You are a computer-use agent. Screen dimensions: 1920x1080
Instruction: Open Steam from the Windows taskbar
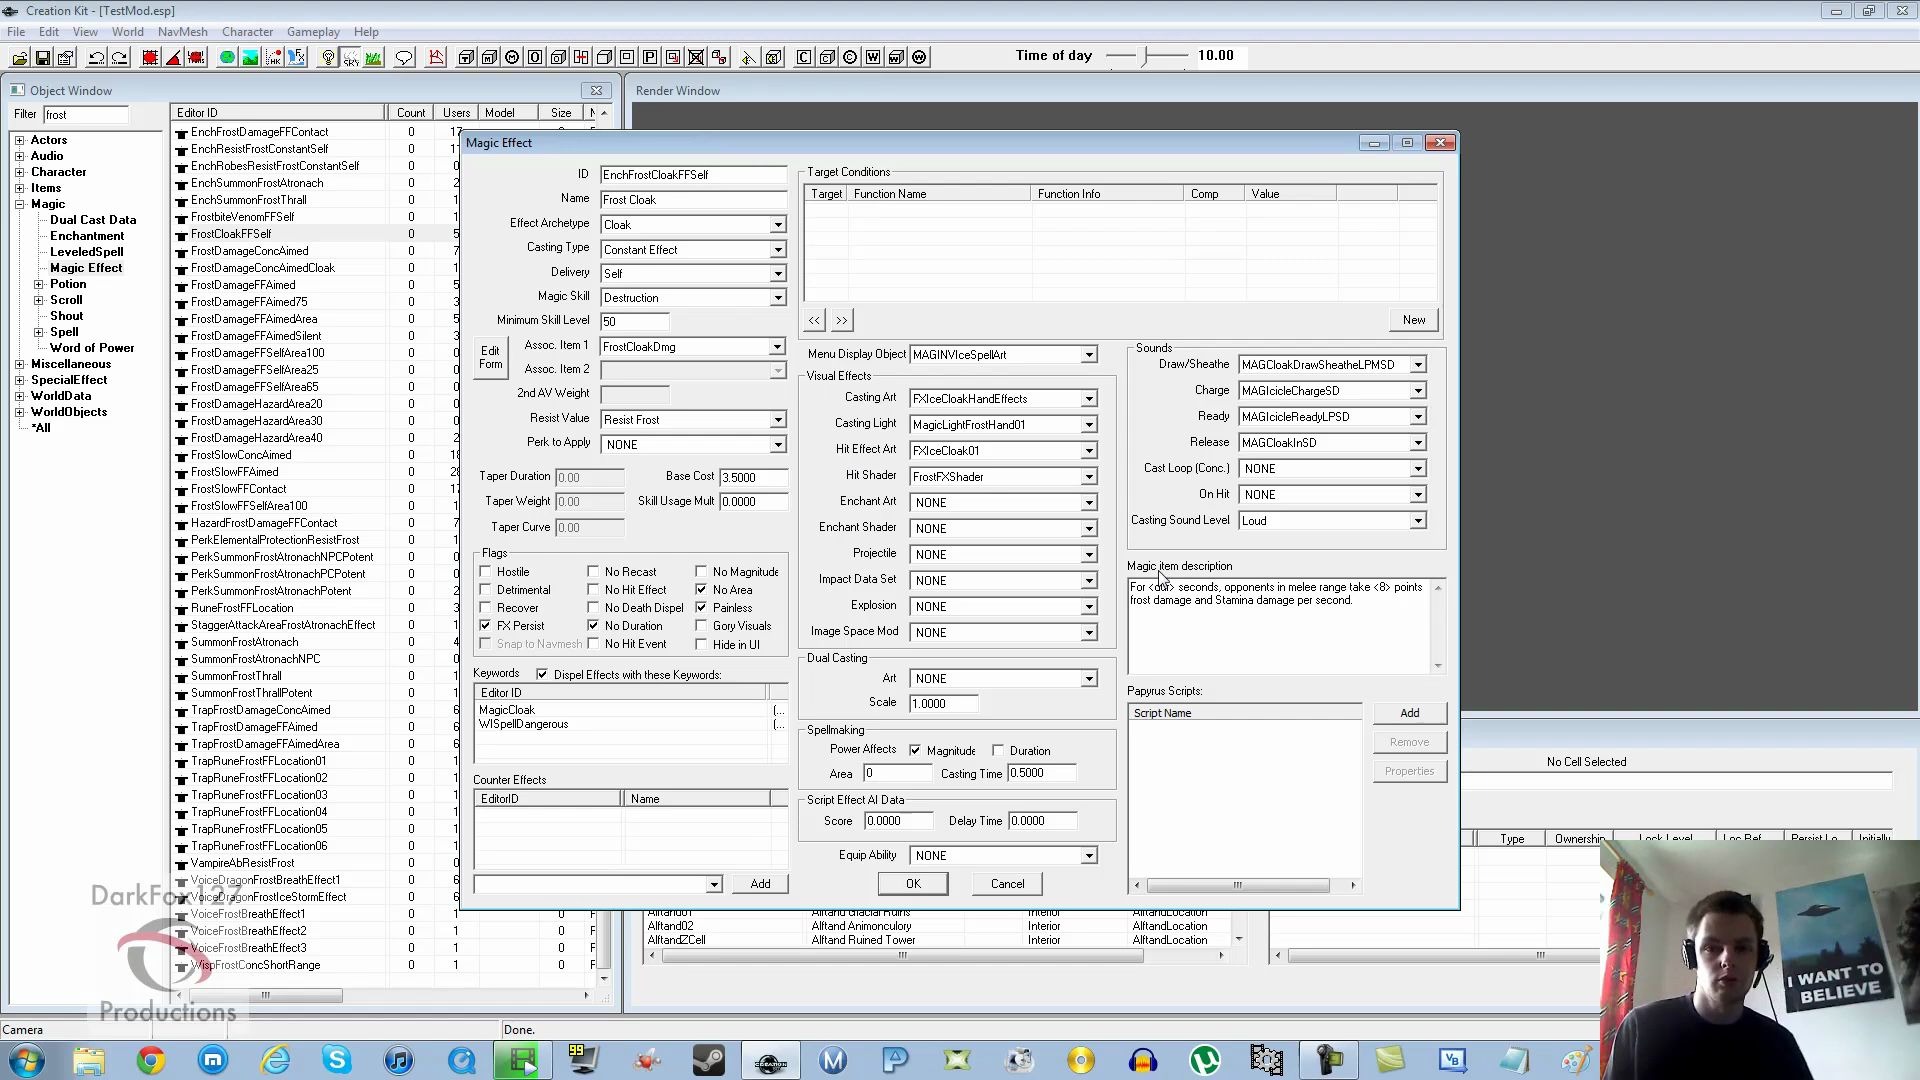[709, 1060]
